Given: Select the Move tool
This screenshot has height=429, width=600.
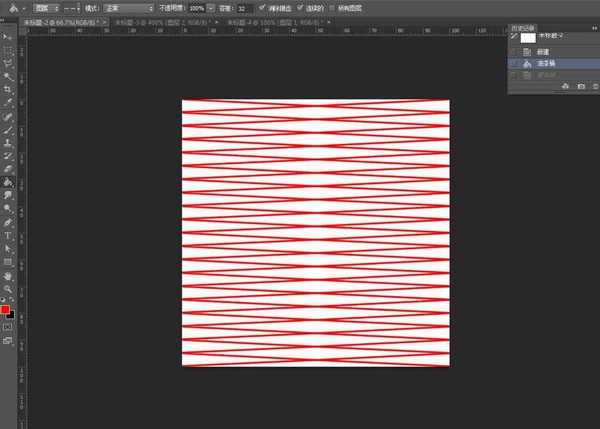Looking at the screenshot, I should pos(8,37).
